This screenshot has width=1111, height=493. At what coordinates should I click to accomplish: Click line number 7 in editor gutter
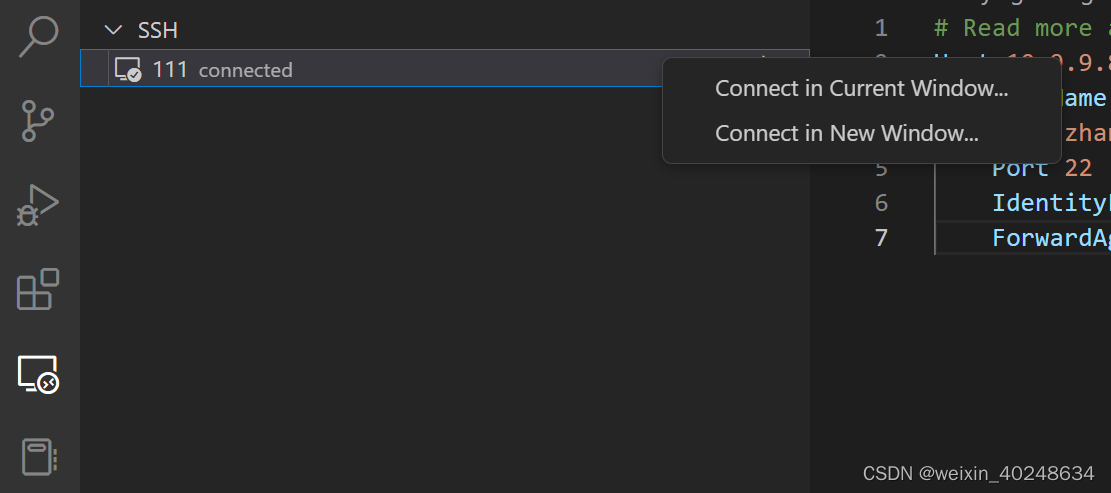coord(880,238)
